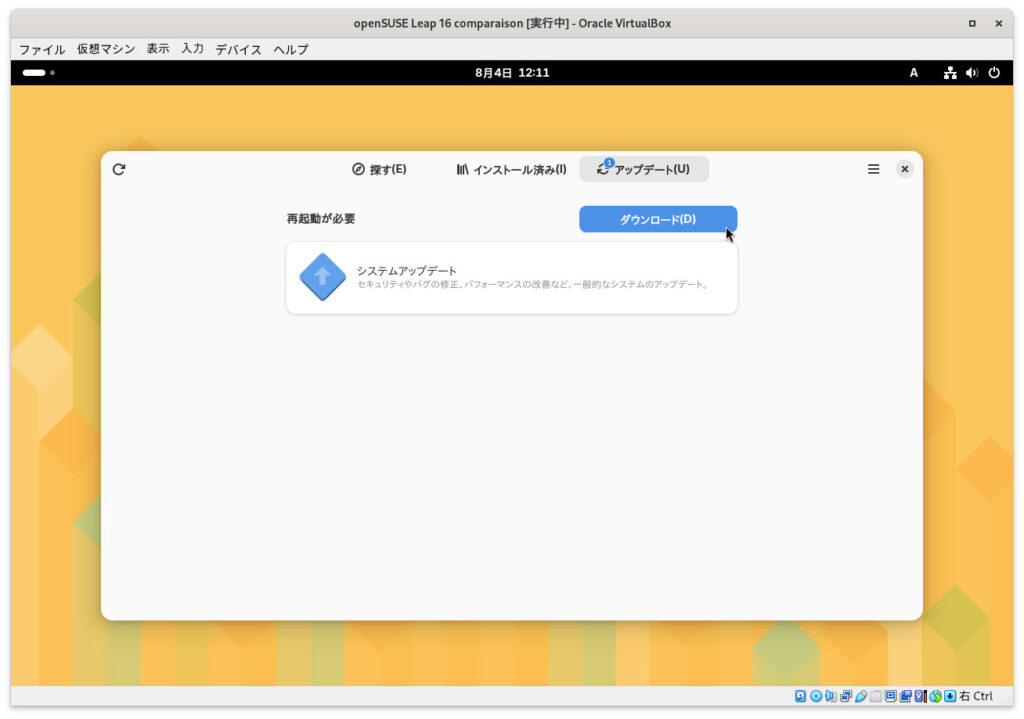
Task: Open the デバイス menu
Action: [x=238, y=49]
